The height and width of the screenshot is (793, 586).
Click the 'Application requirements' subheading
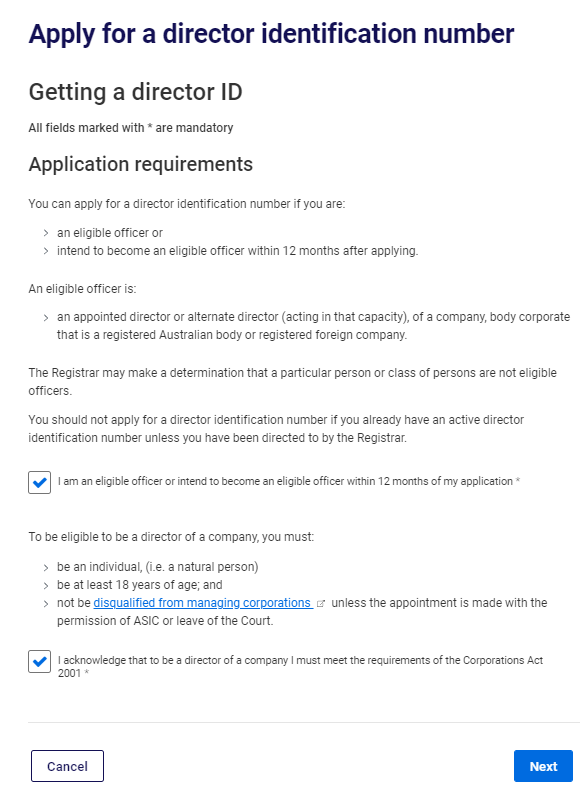click(141, 164)
